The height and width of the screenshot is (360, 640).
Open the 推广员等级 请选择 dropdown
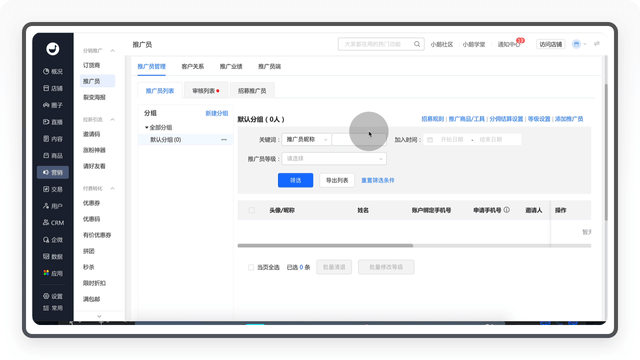(x=334, y=159)
